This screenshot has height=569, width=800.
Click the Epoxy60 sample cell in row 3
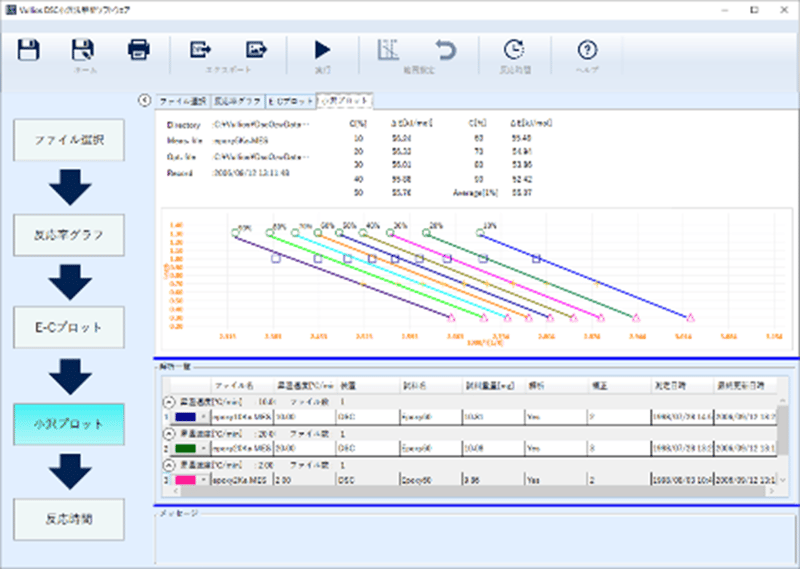point(431,480)
